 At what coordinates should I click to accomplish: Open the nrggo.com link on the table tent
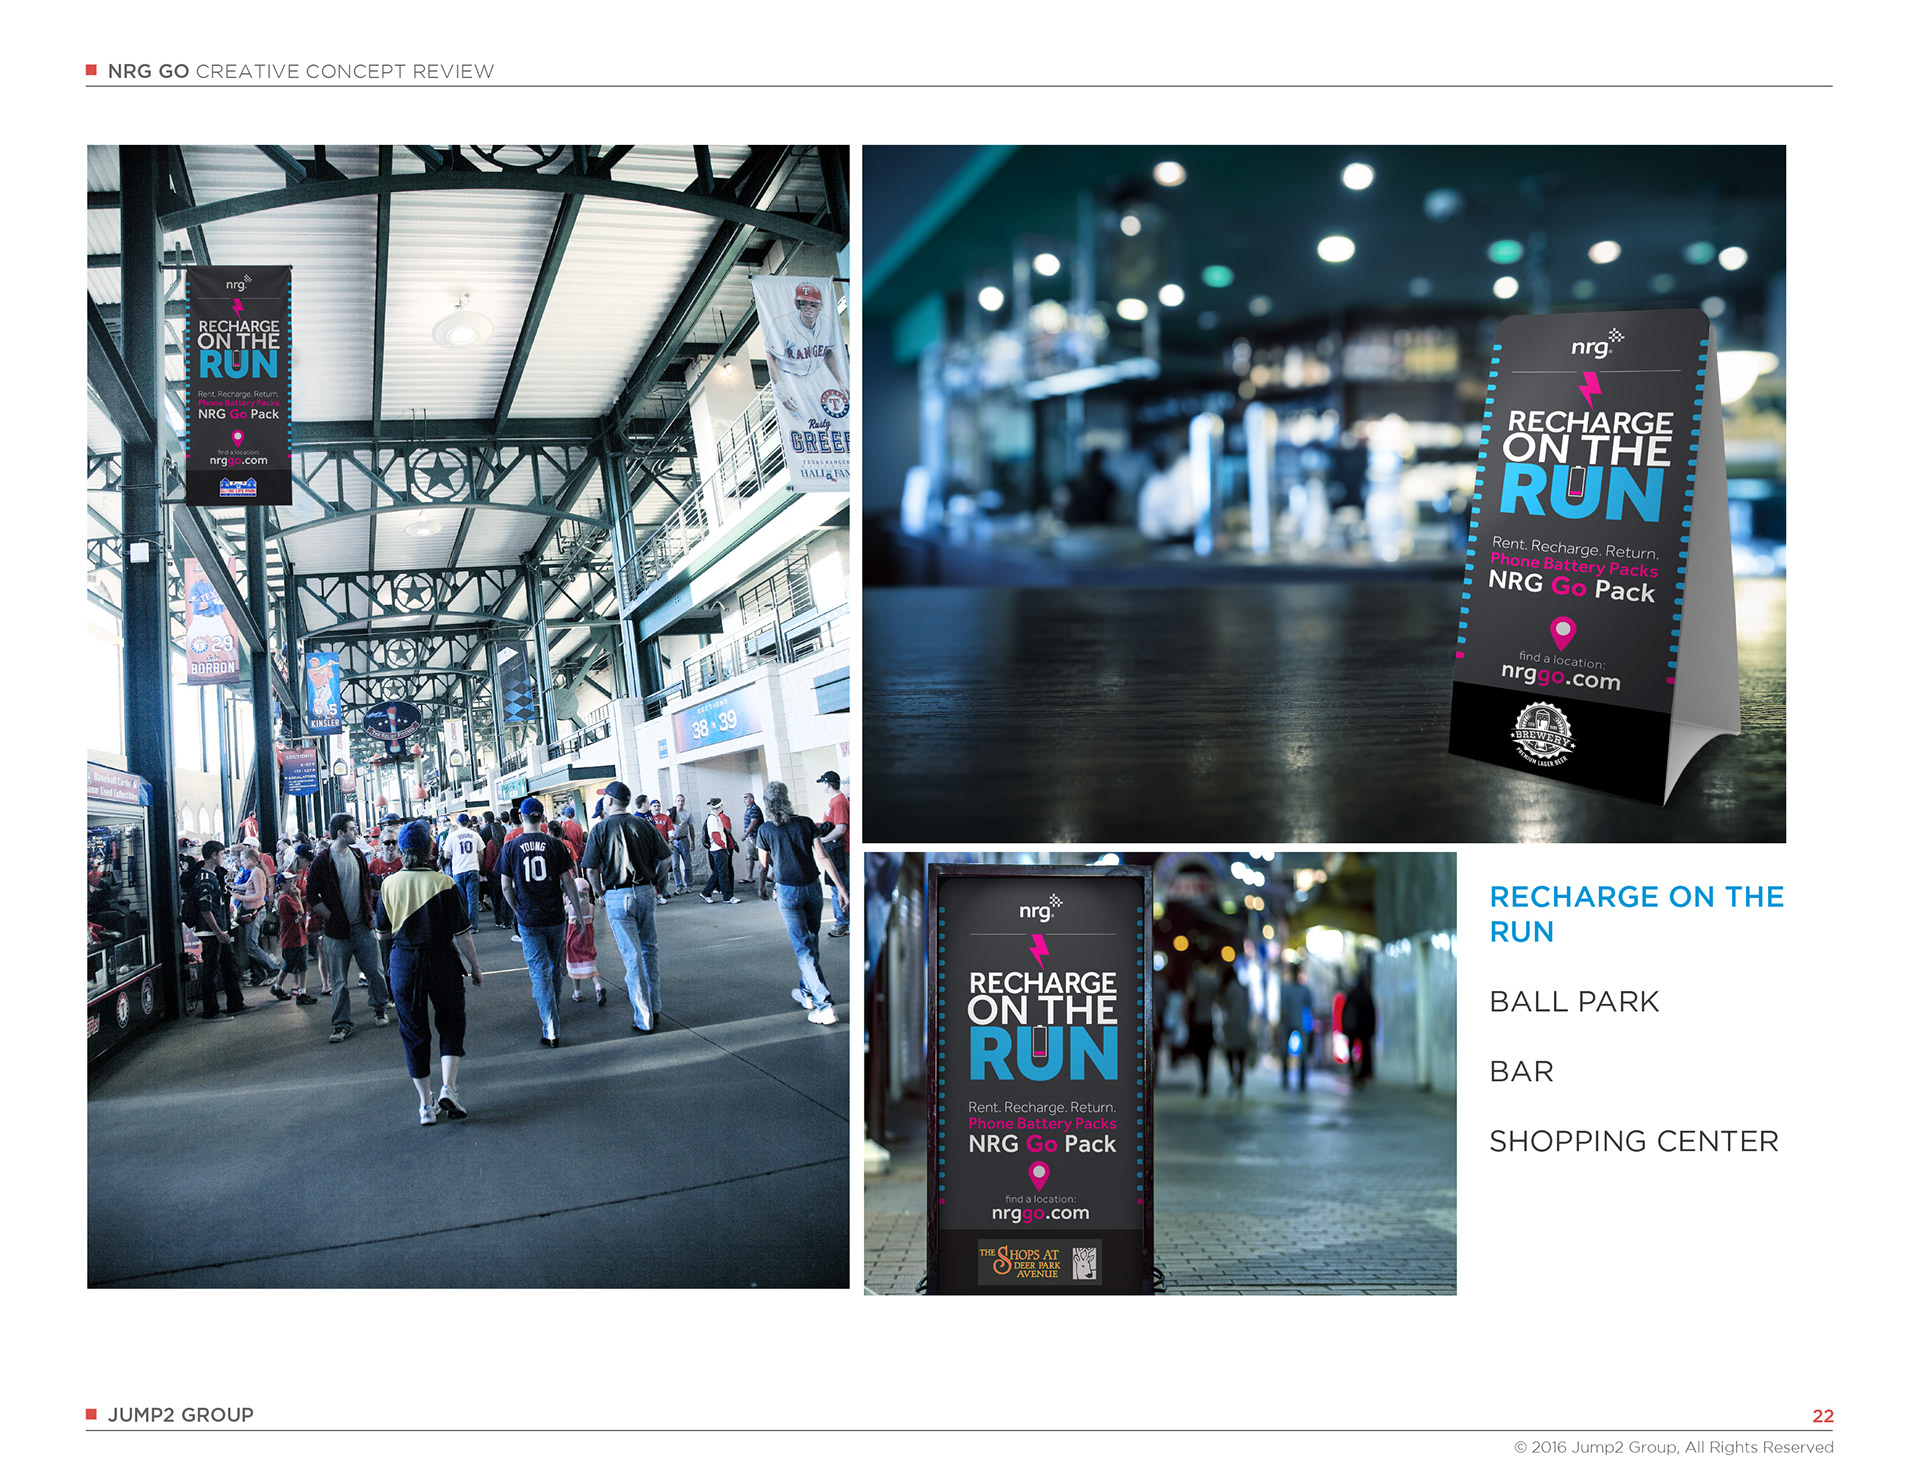point(1560,677)
